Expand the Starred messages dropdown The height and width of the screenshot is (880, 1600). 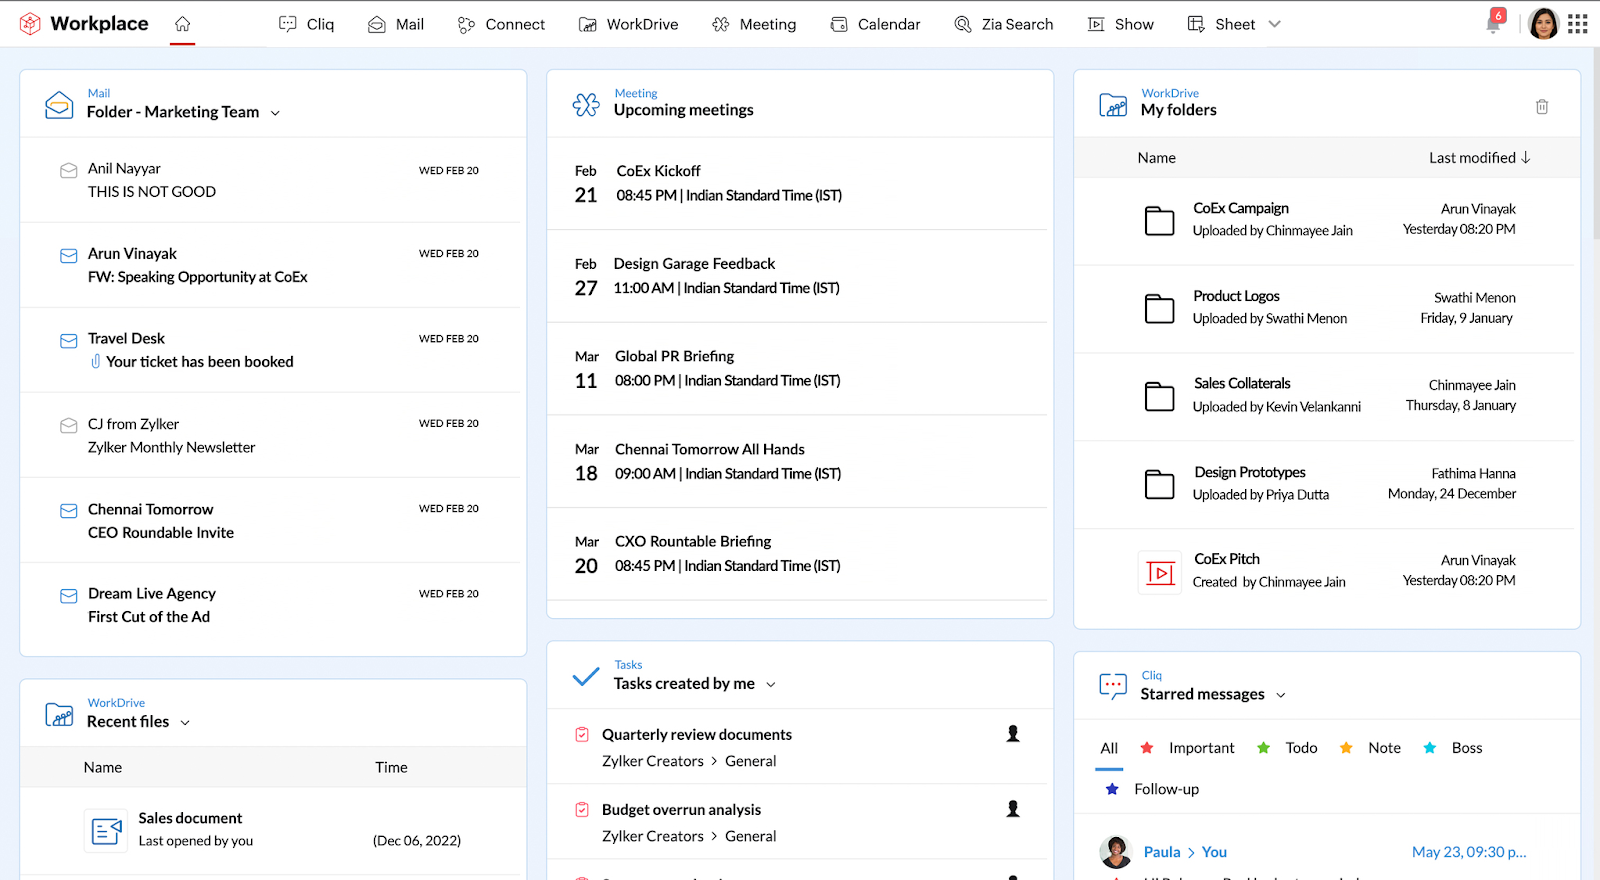coord(1281,695)
